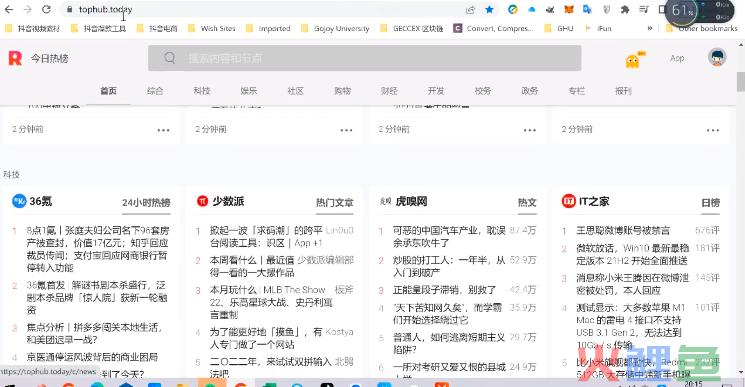The height and width of the screenshot is (387, 745).
Task: Toggle the blue bookmark star
Action: click(x=489, y=9)
